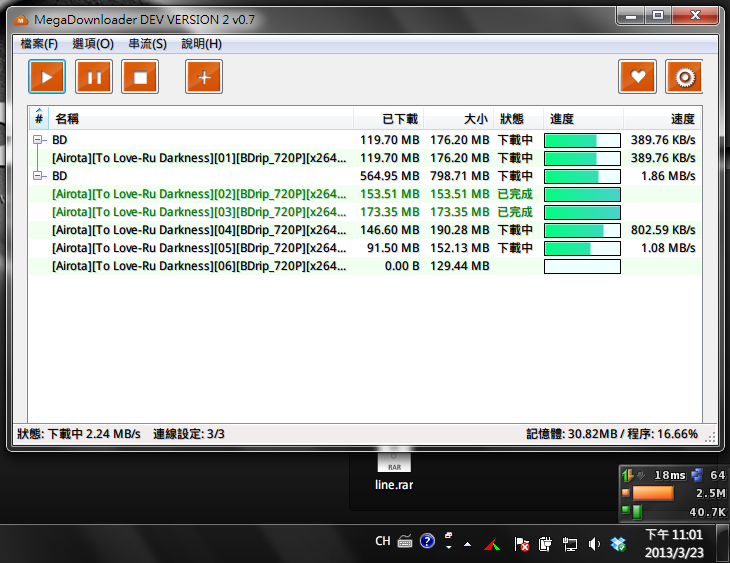The width and height of the screenshot is (730, 563).
Task: Click the 129.44 MB size cell
Action: coord(460,266)
